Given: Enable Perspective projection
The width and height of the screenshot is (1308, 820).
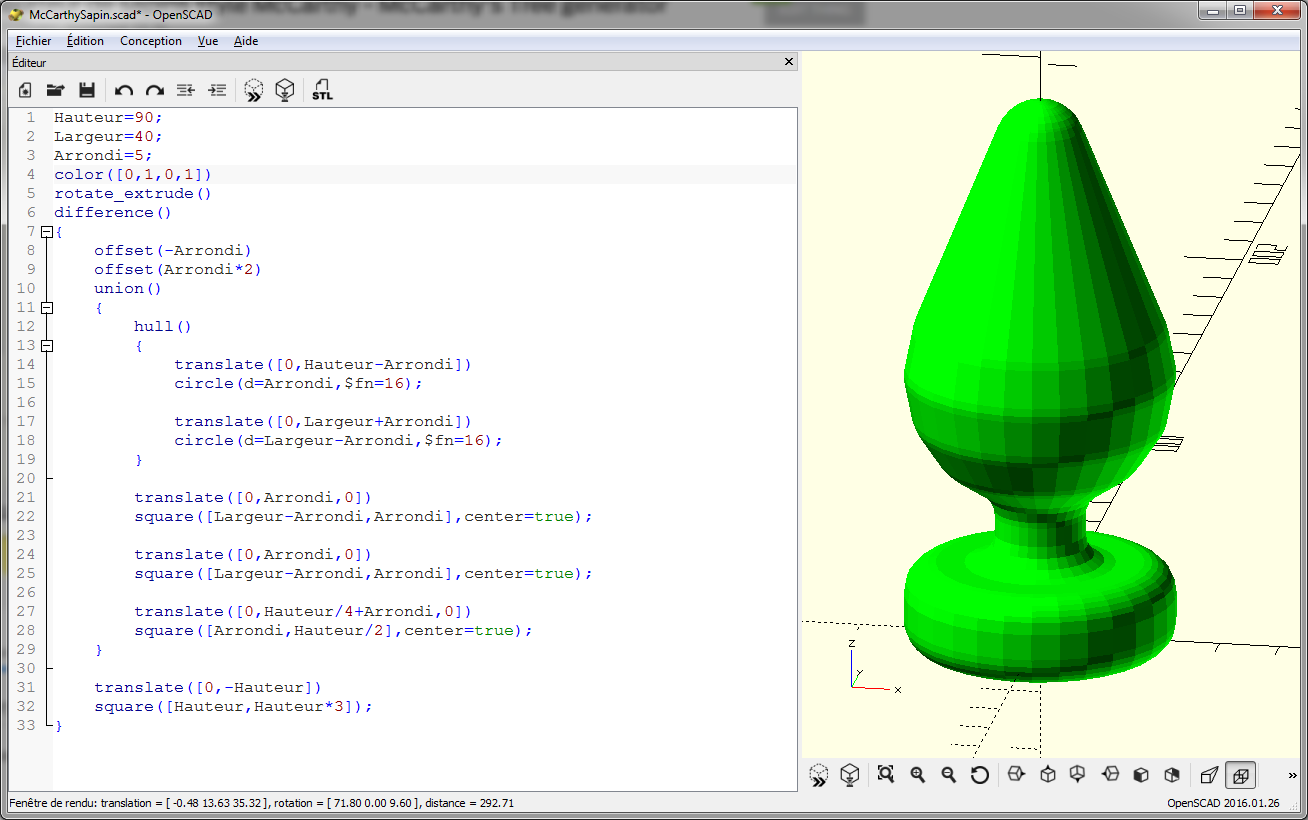Looking at the screenshot, I should (1209, 774).
